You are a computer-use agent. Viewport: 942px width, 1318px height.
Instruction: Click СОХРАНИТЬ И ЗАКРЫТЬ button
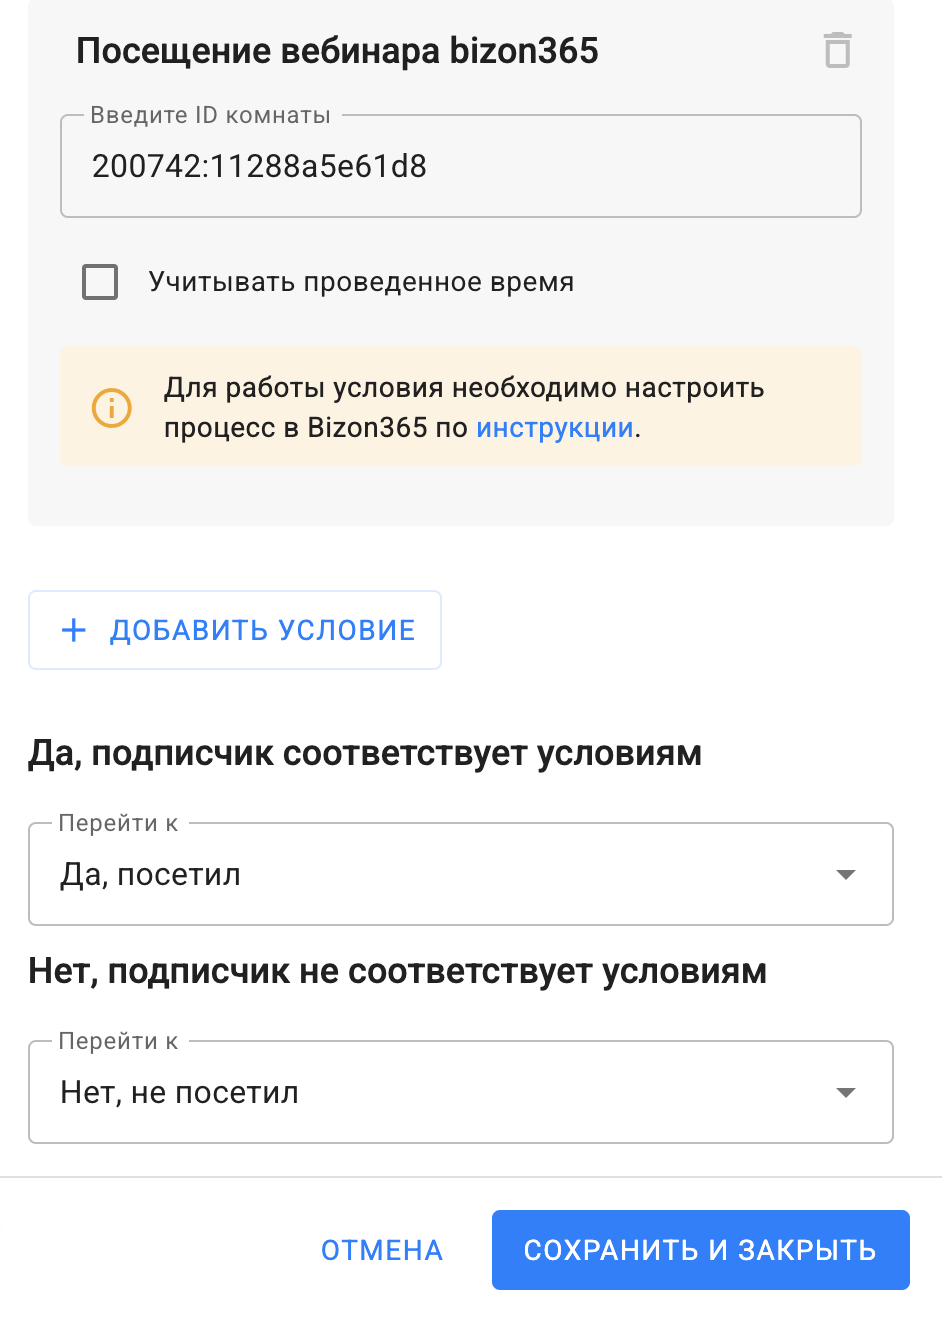pyautogui.click(x=700, y=1250)
